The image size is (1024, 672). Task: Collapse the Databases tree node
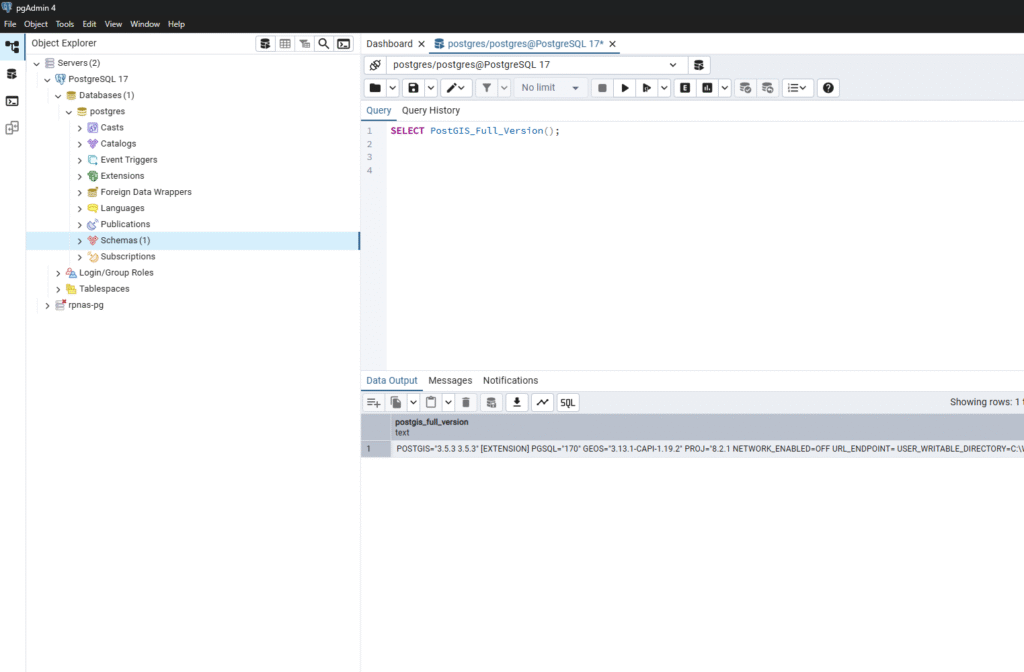tap(58, 96)
